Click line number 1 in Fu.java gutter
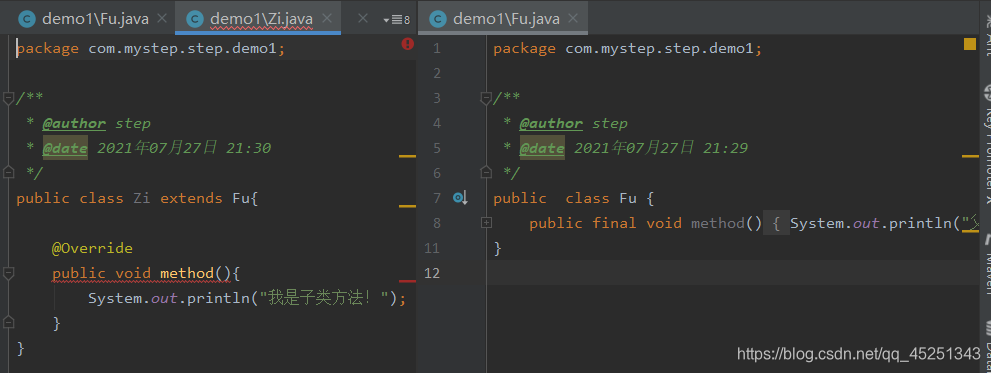 tap(437, 48)
